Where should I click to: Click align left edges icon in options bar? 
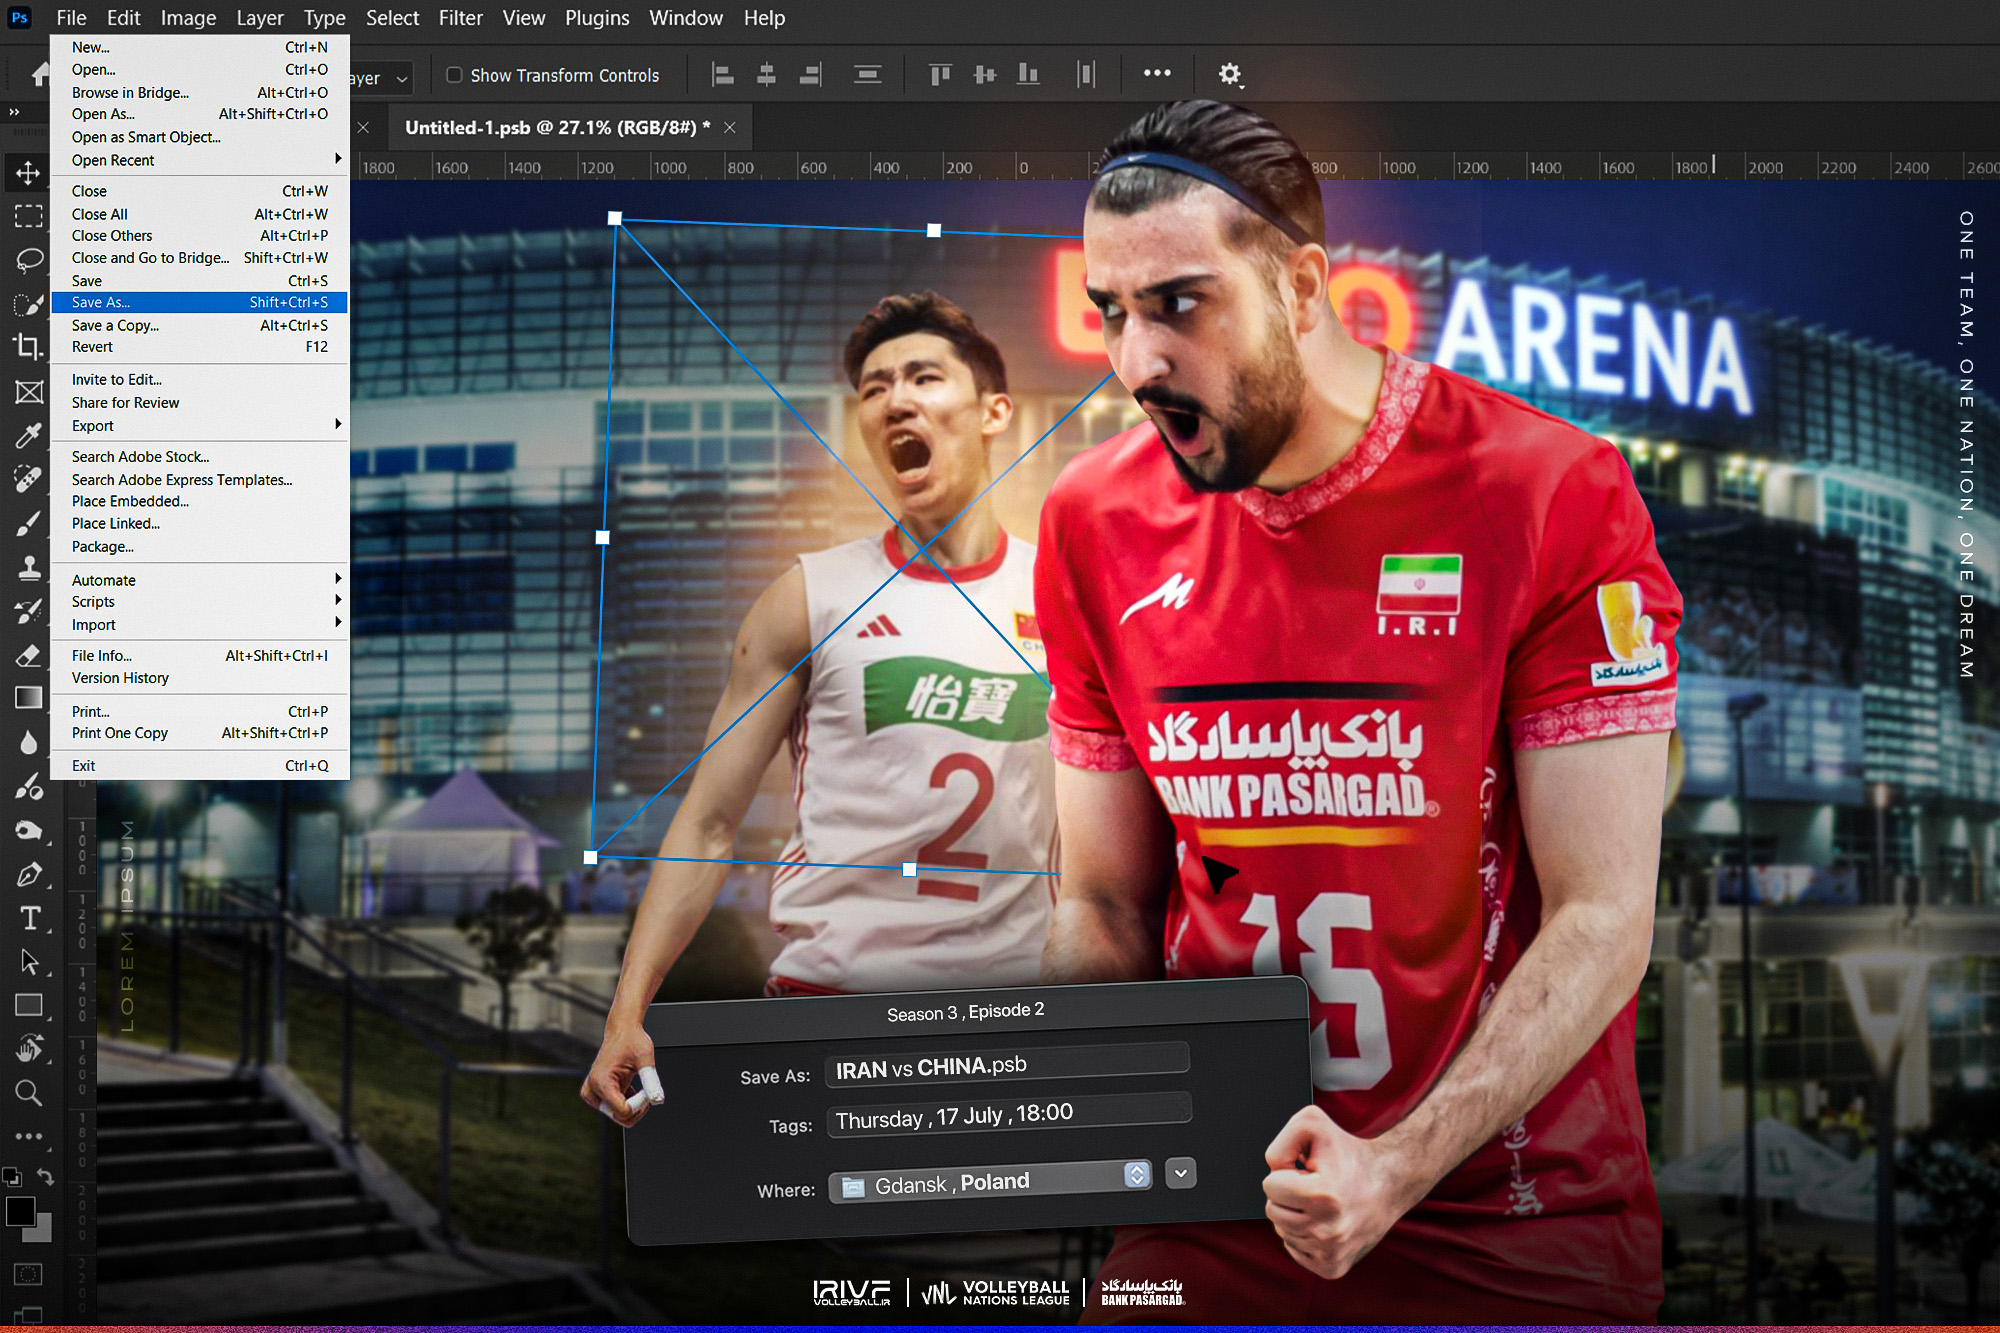coord(722,74)
